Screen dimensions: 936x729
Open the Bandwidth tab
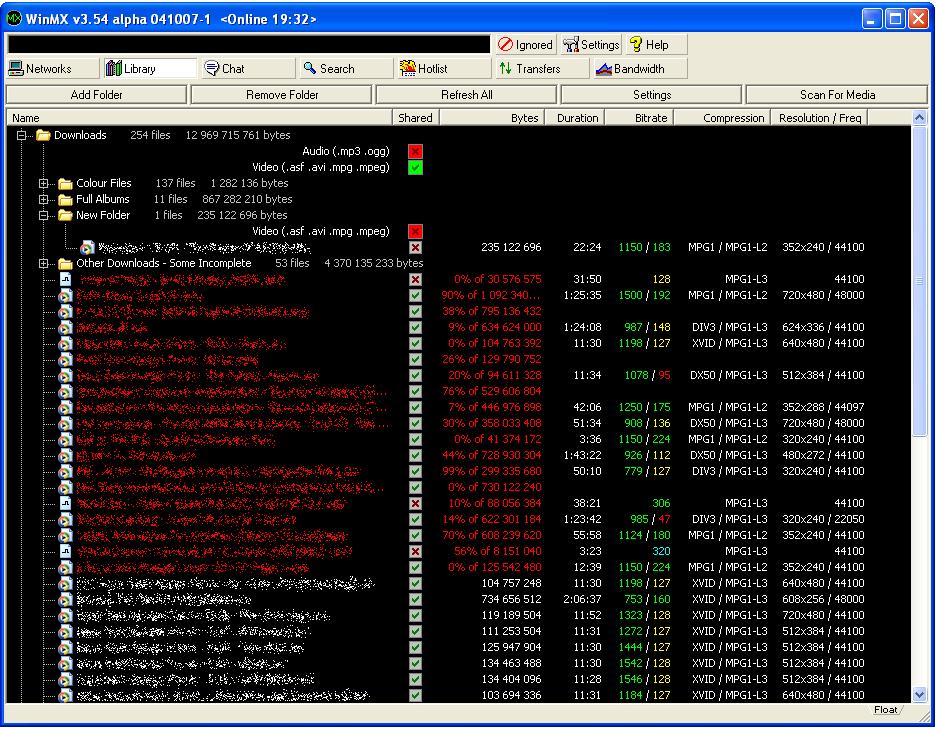pos(640,69)
